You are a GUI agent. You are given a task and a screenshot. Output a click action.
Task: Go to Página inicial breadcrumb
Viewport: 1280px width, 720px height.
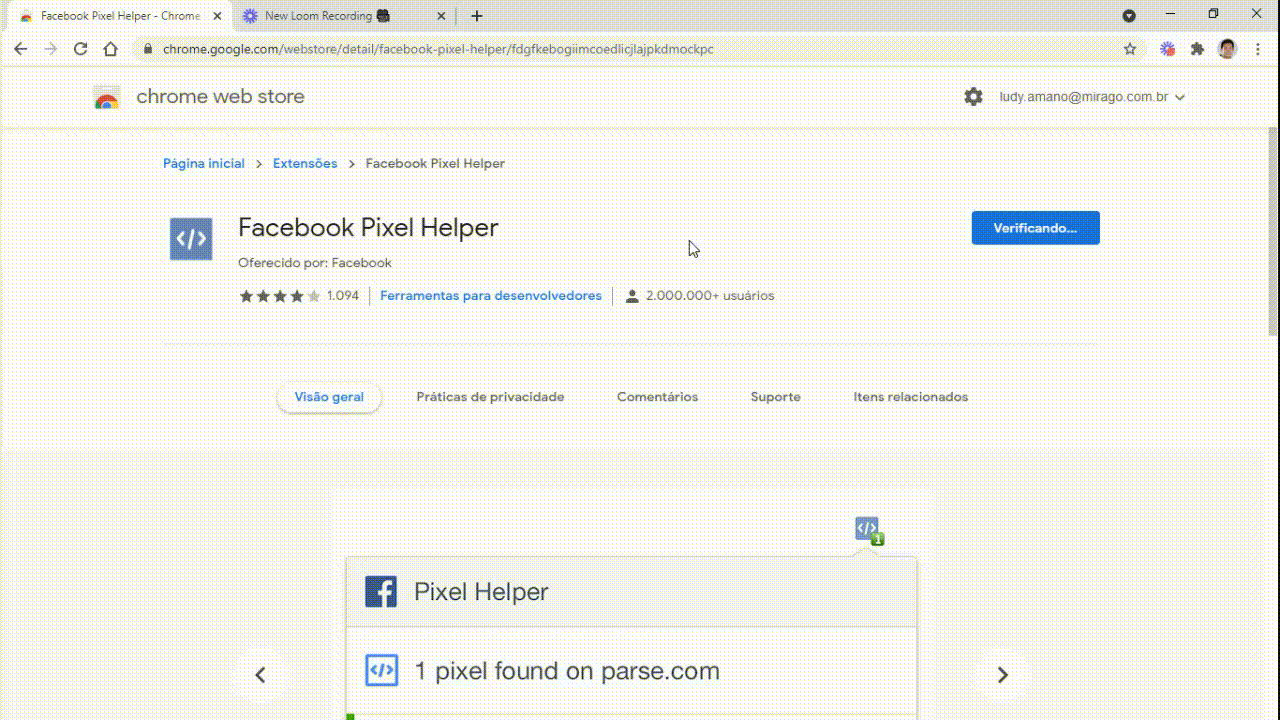pos(204,163)
